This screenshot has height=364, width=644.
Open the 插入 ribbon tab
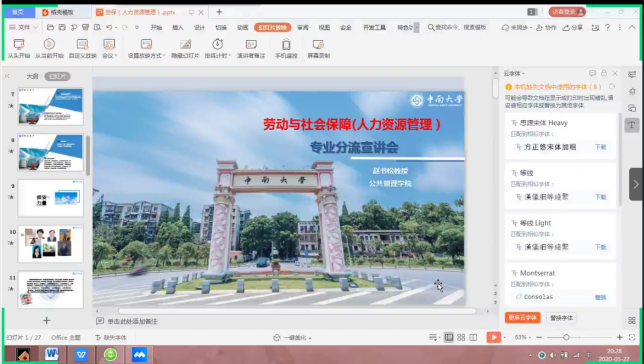(178, 28)
